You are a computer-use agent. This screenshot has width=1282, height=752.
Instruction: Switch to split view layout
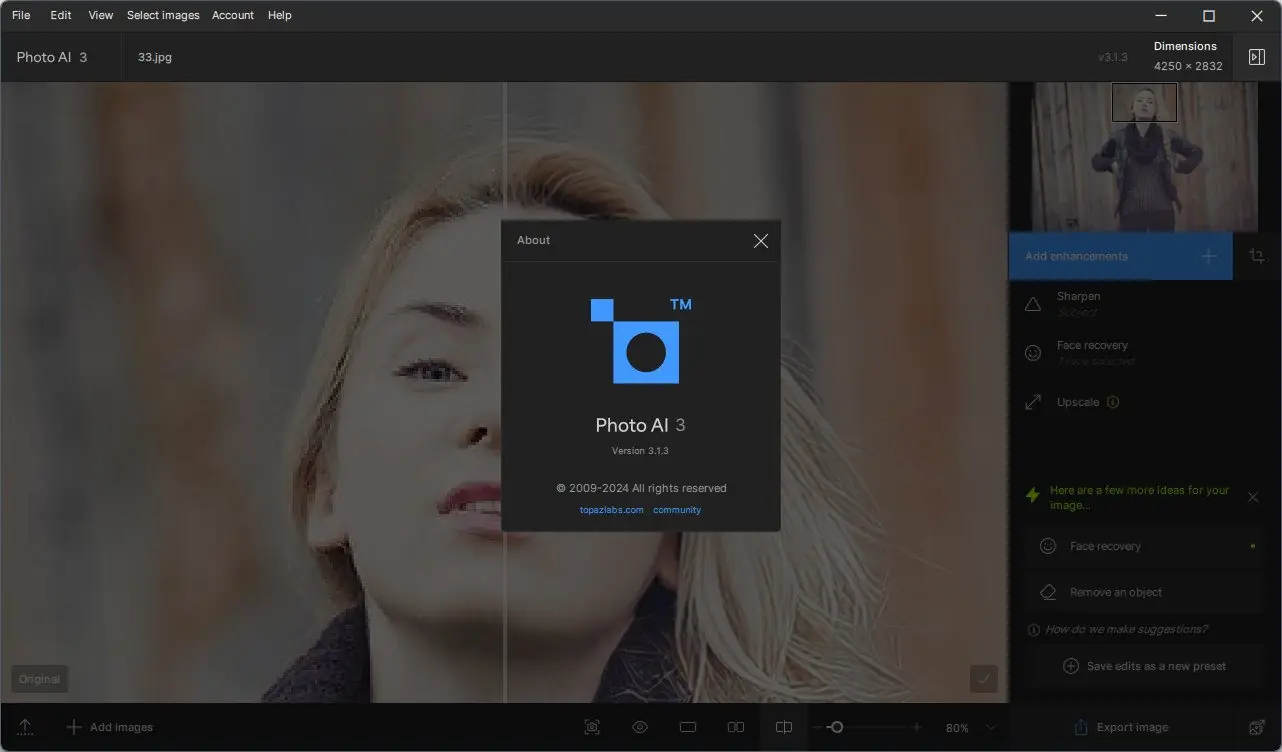point(784,727)
